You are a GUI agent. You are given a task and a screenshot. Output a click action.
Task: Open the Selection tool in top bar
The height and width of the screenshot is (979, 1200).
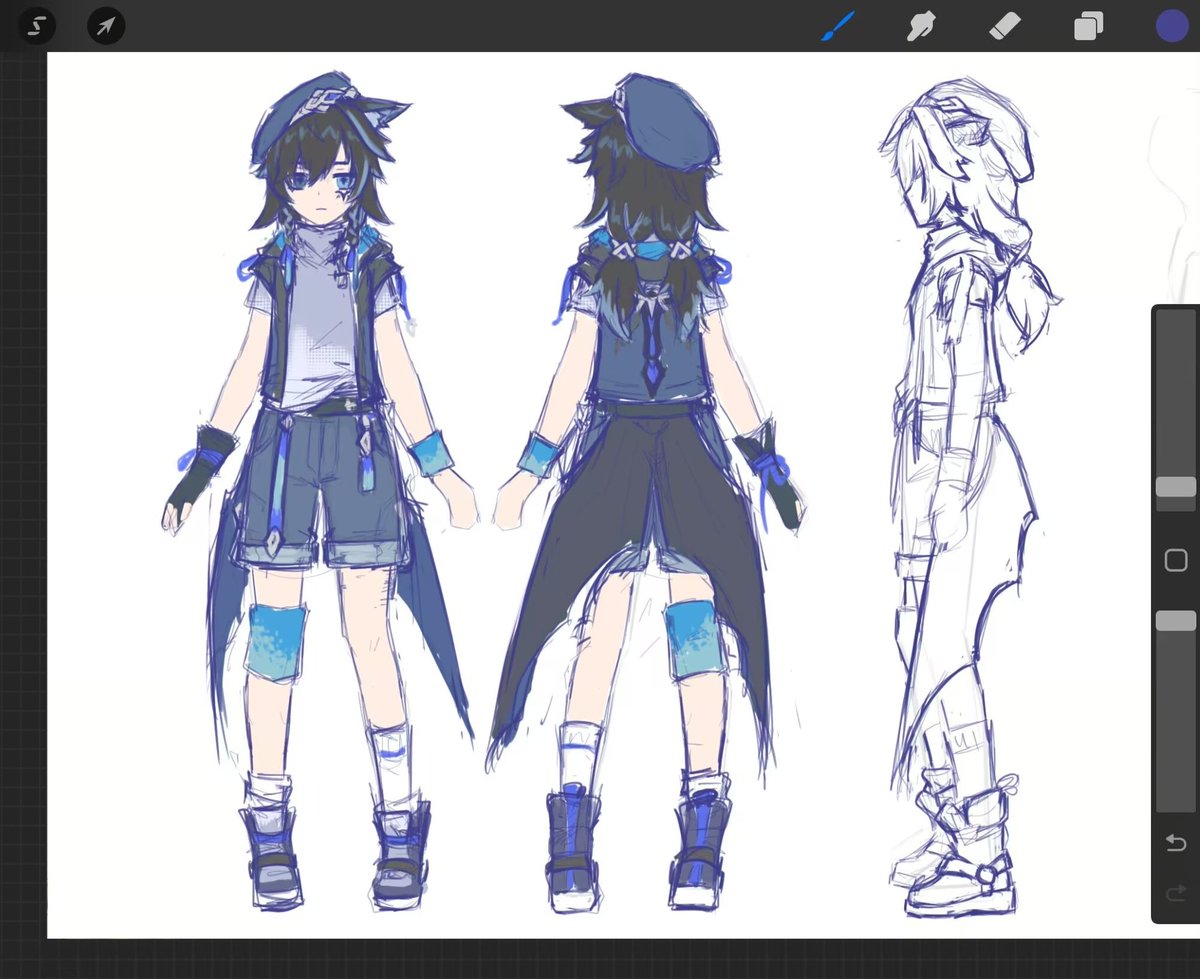point(36,25)
